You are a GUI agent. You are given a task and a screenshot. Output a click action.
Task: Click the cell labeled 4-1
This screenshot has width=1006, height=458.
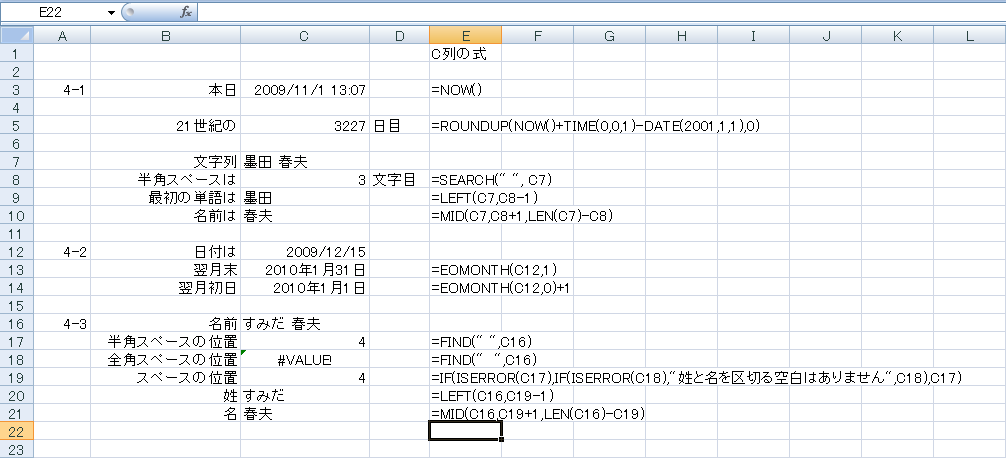pos(62,90)
